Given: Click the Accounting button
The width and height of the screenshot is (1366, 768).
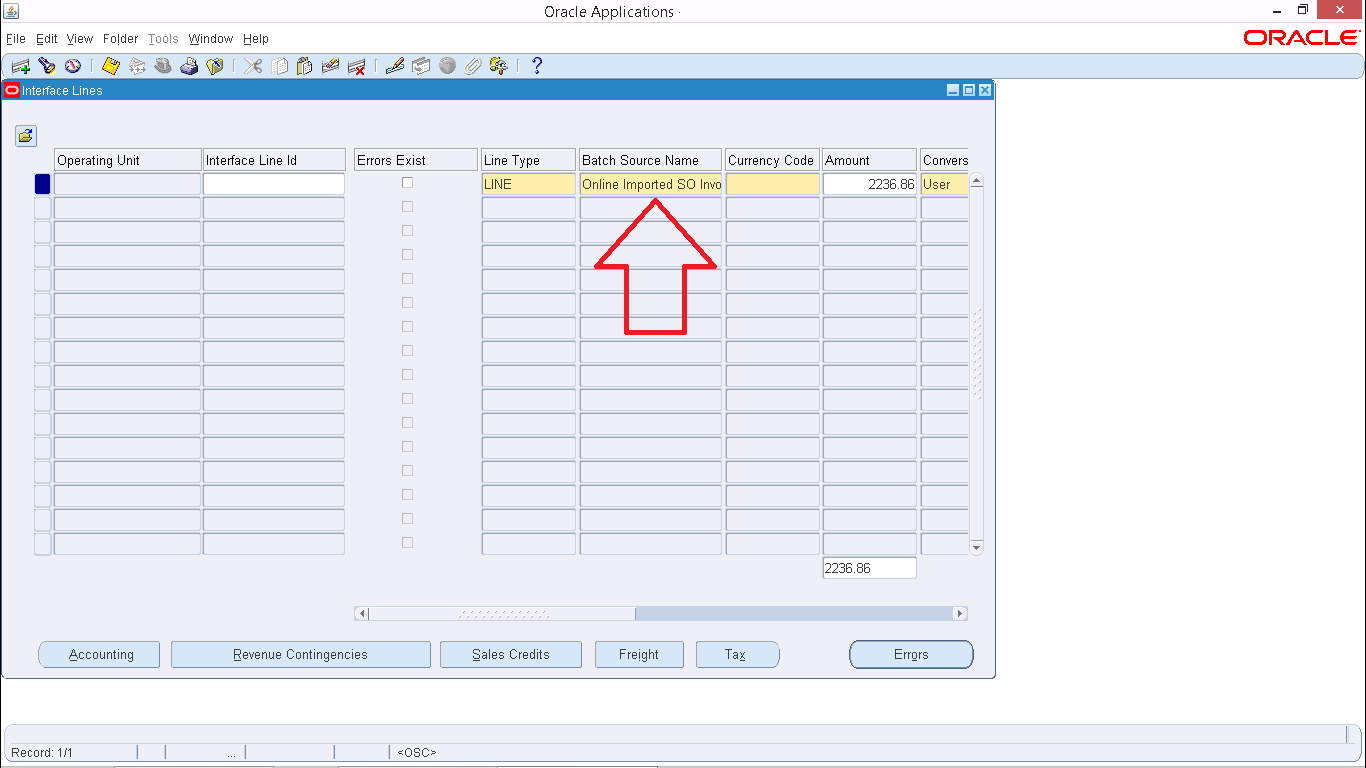Looking at the screenshot, I should point(99,655).
